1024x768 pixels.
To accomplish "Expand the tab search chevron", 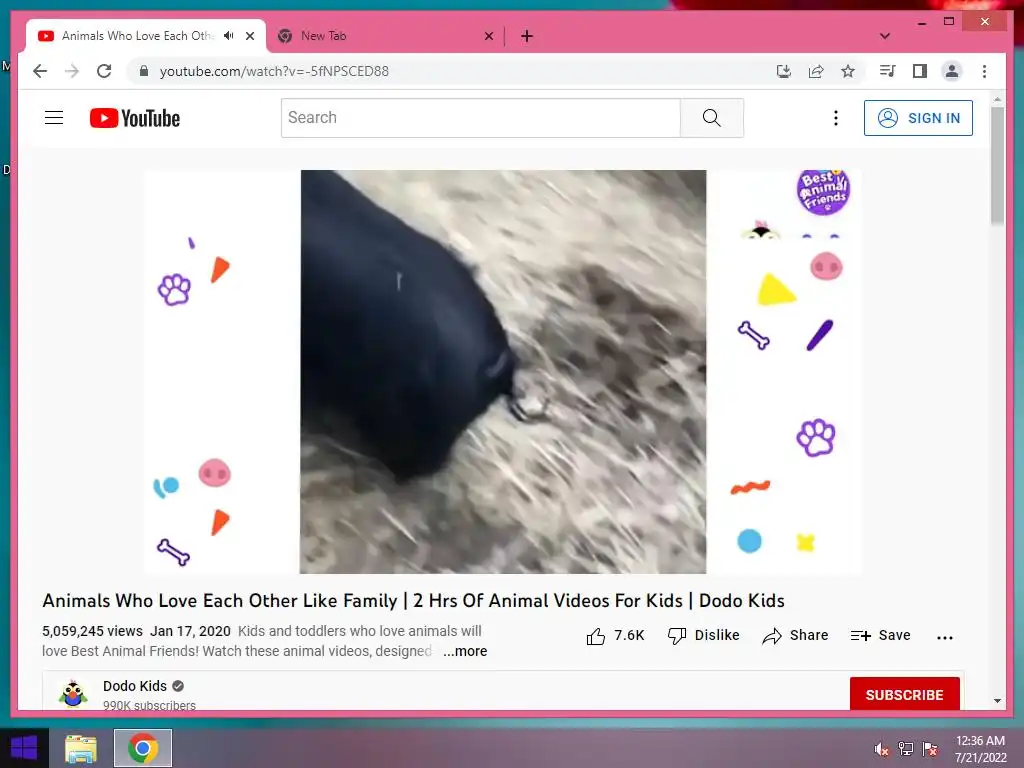I will tap(885, 36).
